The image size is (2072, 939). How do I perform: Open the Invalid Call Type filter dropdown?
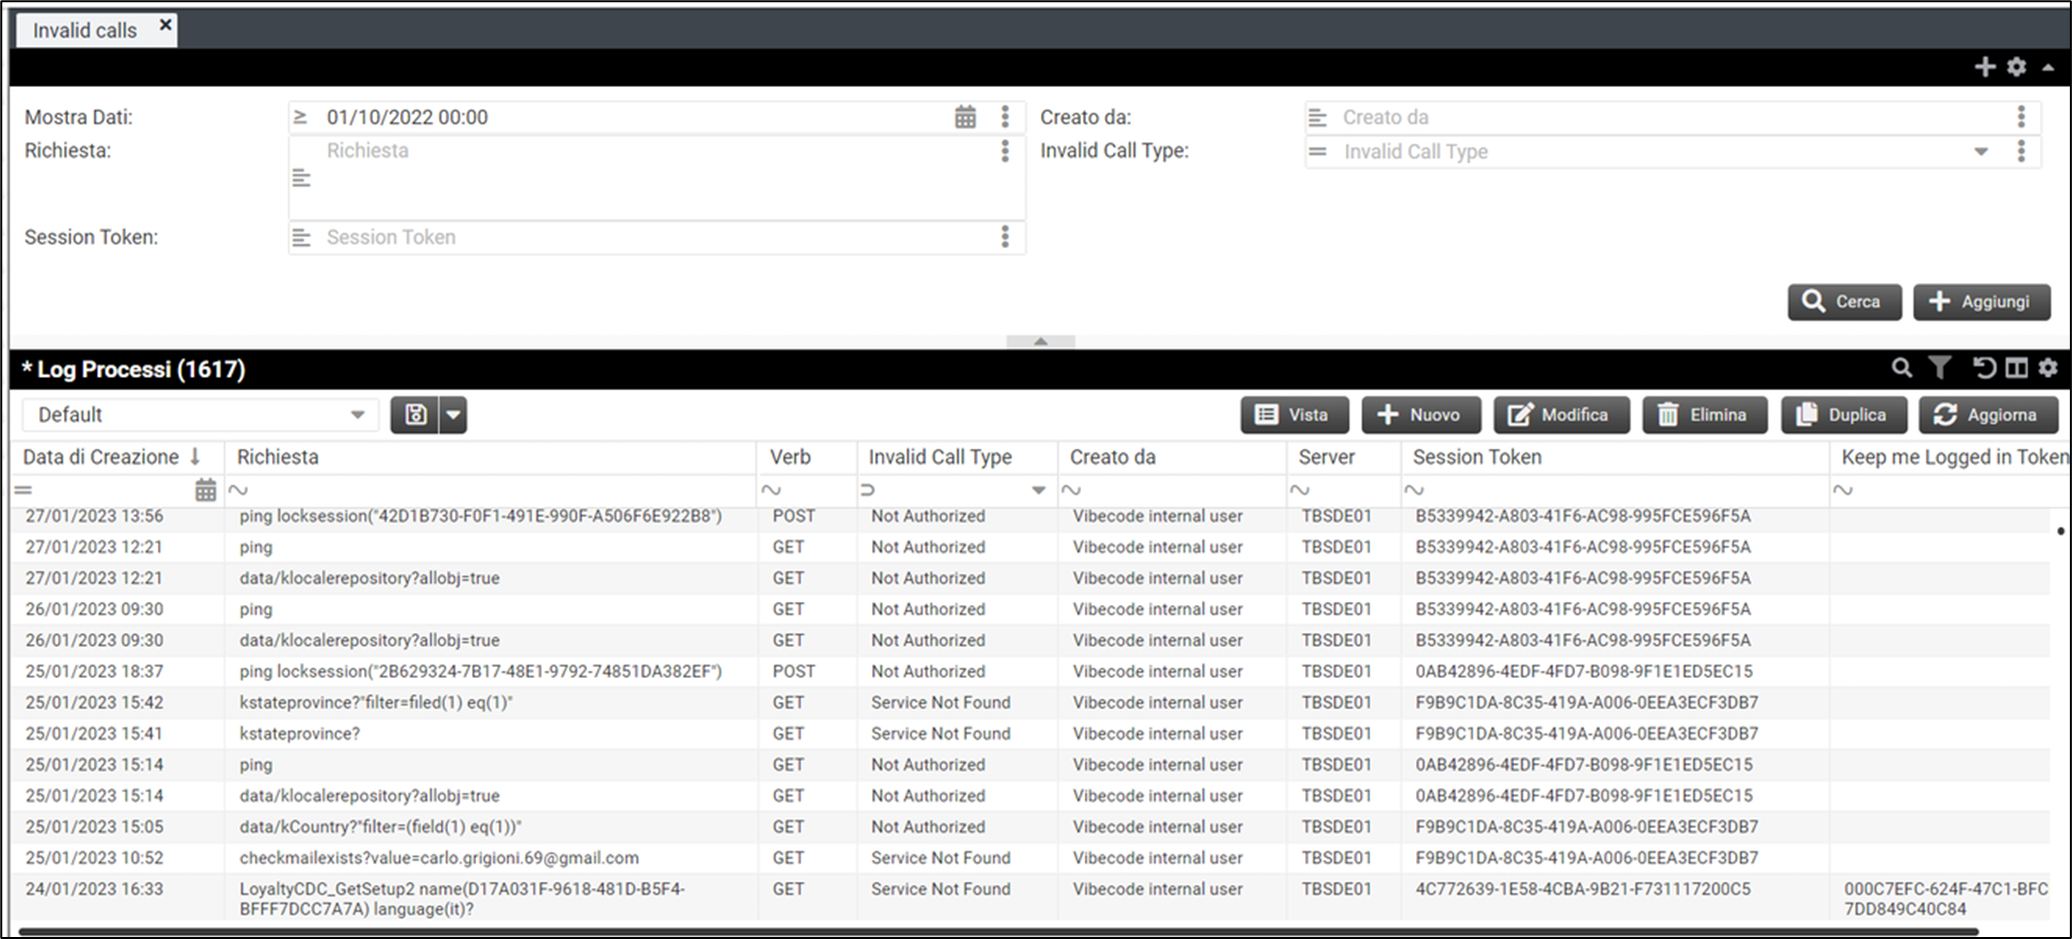coord(1980,152)
